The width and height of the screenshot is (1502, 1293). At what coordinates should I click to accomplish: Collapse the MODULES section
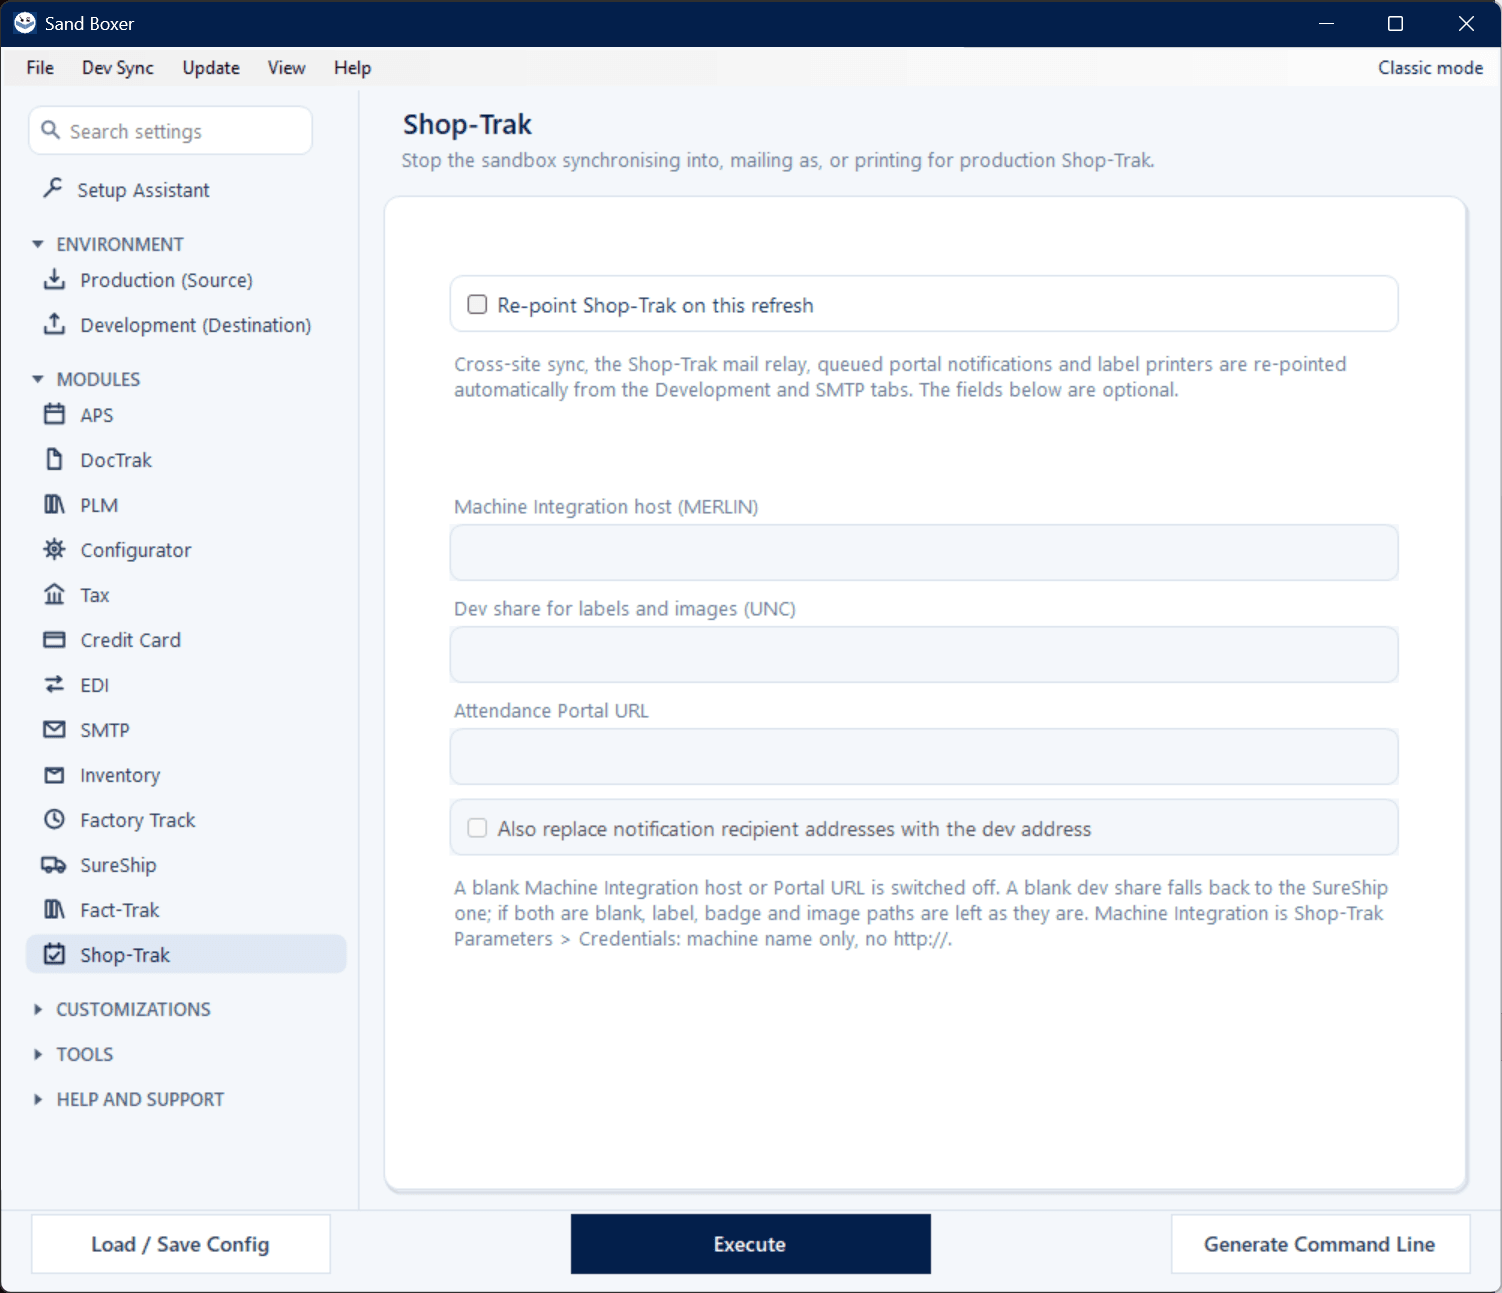tap(38, 379)
